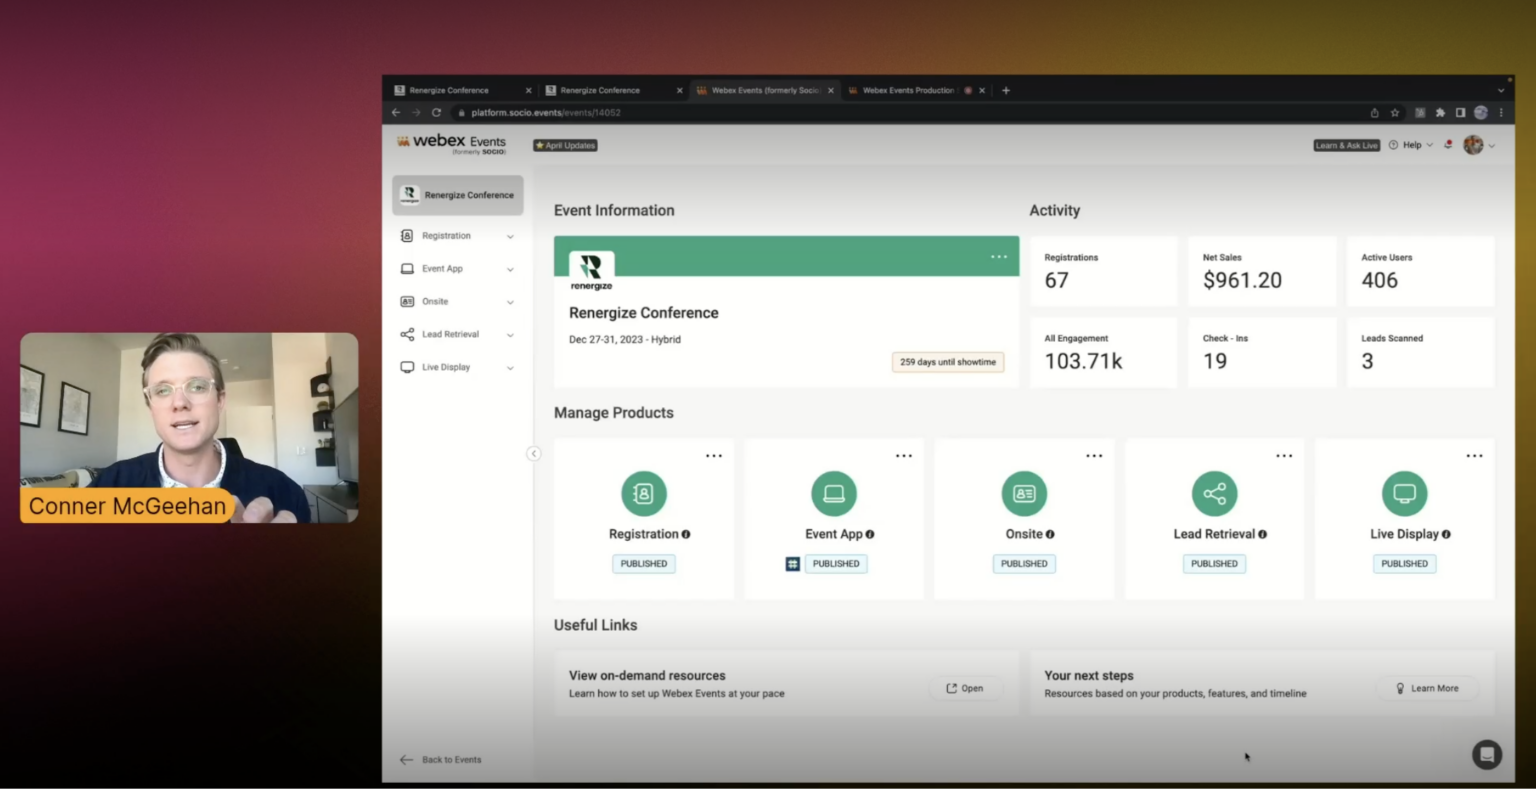Expand the Event App sidebar section

(x=510, y=268)
